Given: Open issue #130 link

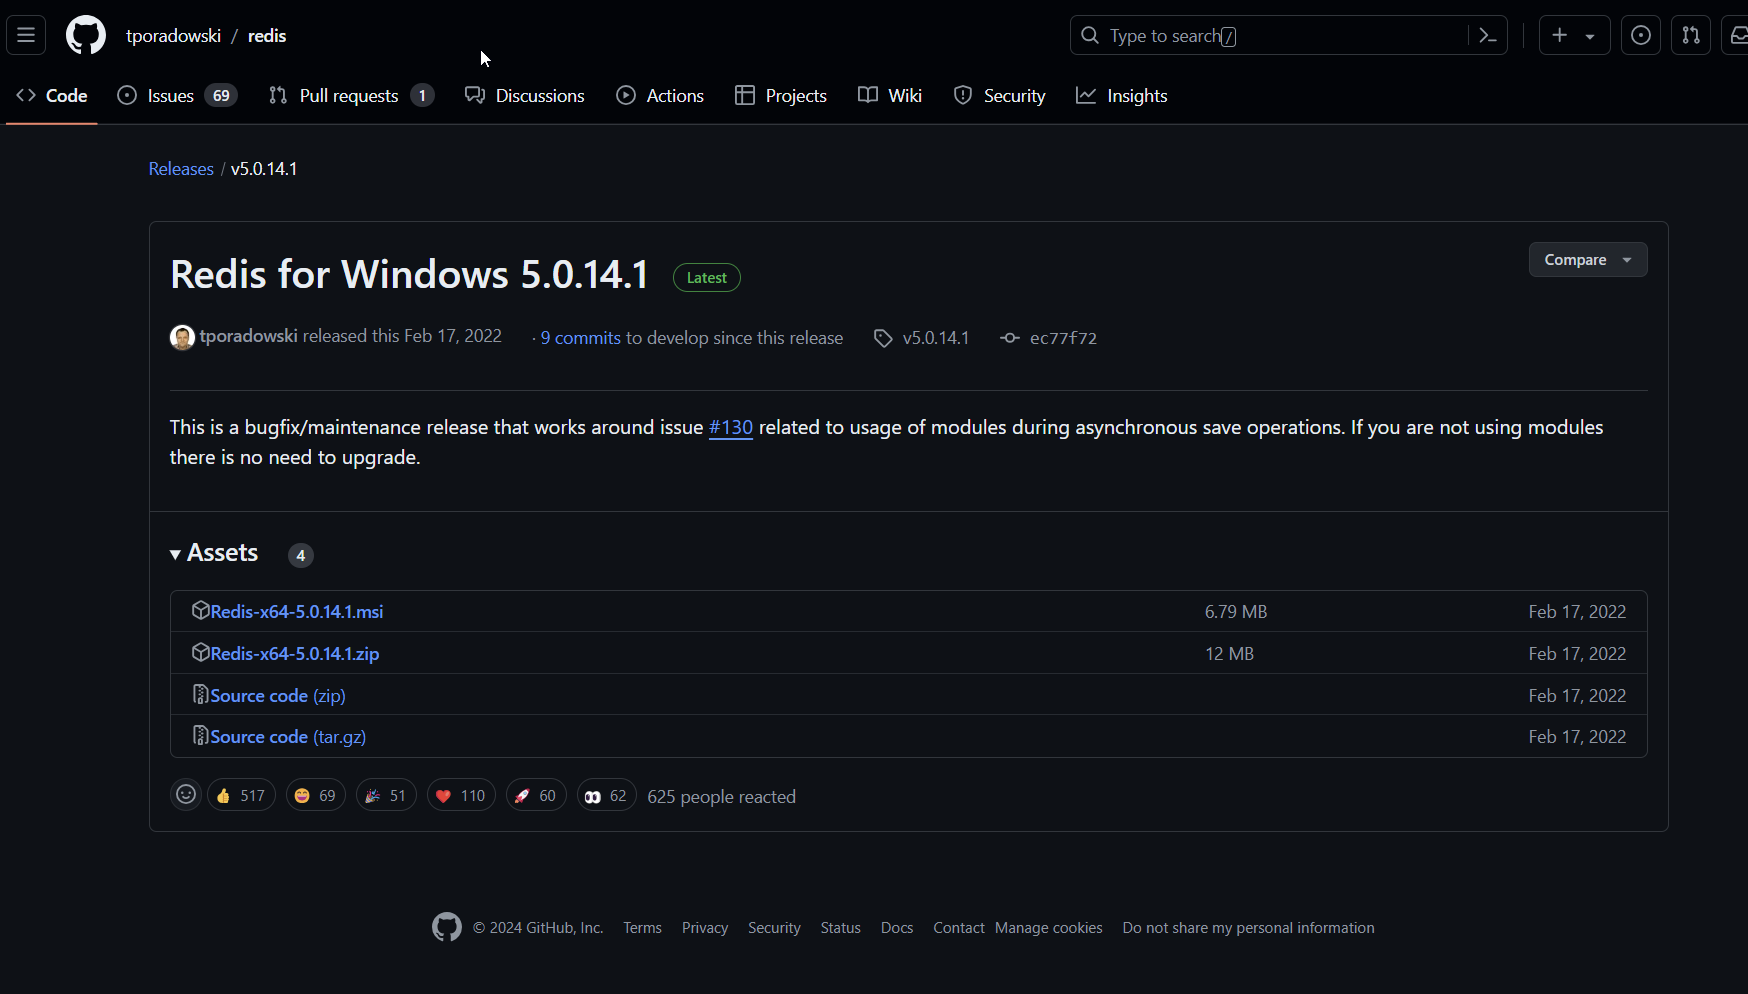Looking at the screenshot, I should point(731,427).
